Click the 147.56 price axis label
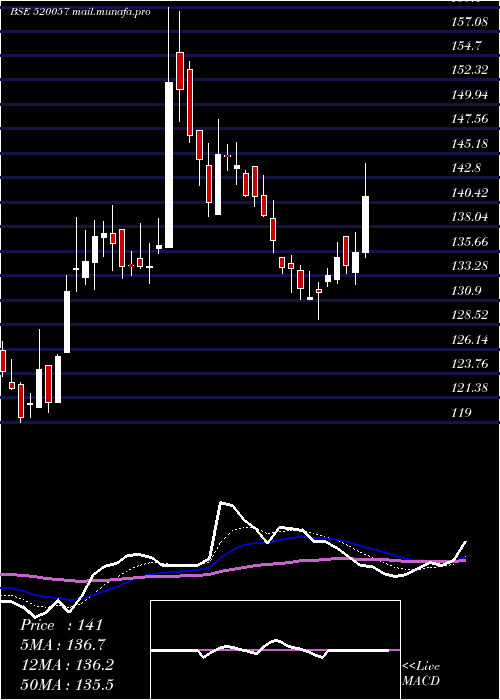This screenshot has width=500, height=700. (x=468, y=119)
